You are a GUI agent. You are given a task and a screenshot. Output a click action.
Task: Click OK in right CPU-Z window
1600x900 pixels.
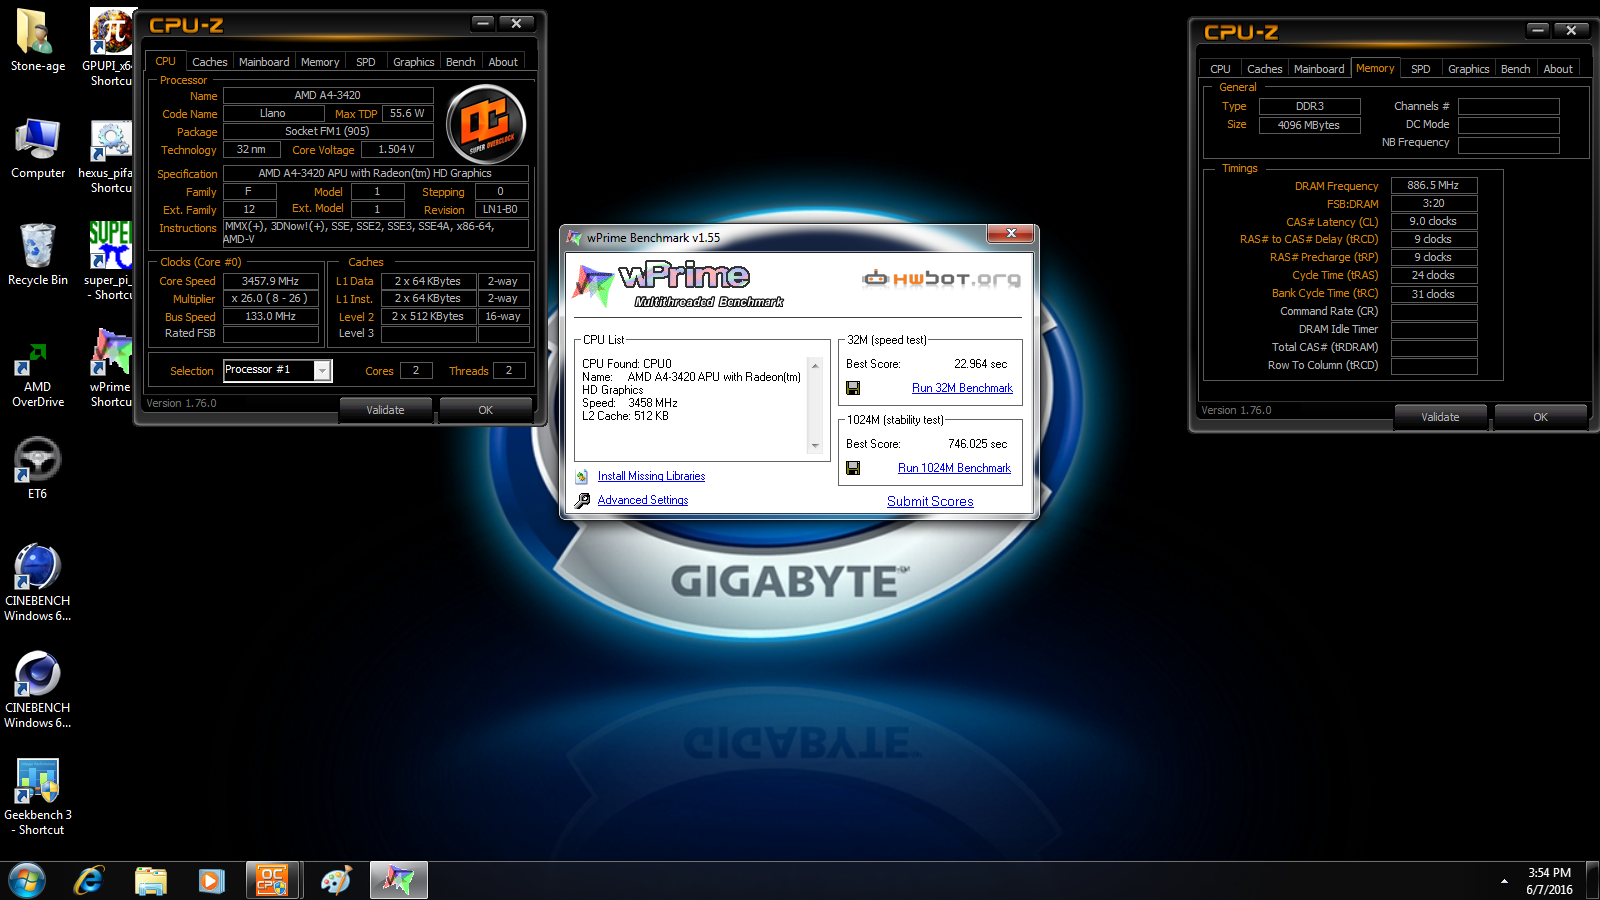coord(1540,417)
